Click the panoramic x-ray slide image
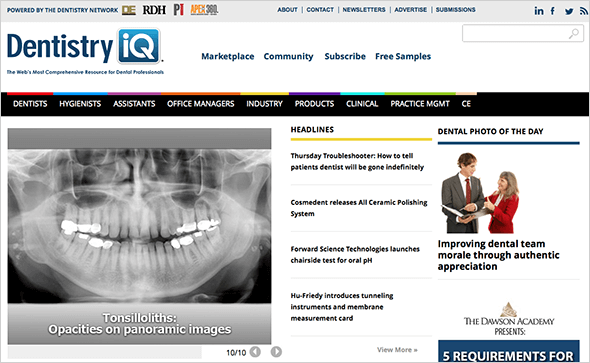Screen dimensions: 590x363 139,226
